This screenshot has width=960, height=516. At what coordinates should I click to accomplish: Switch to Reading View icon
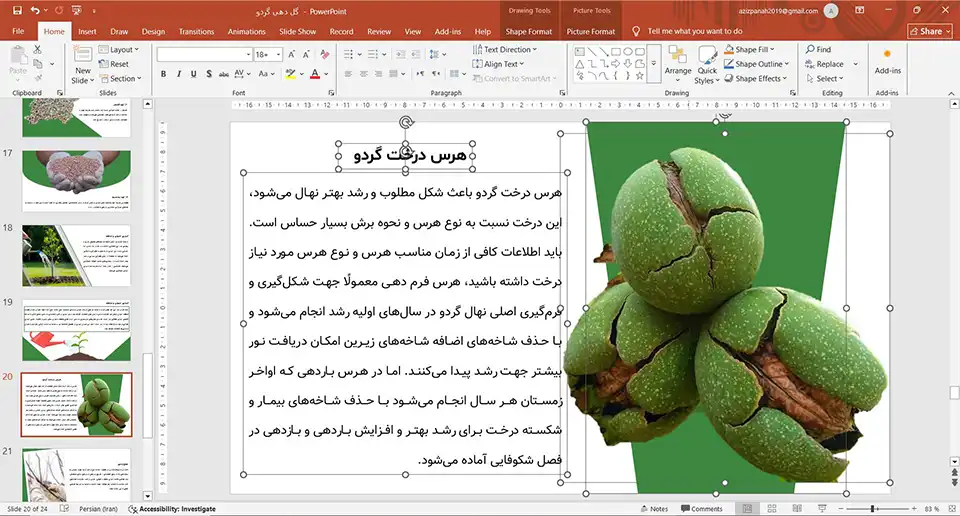point(797,509)
